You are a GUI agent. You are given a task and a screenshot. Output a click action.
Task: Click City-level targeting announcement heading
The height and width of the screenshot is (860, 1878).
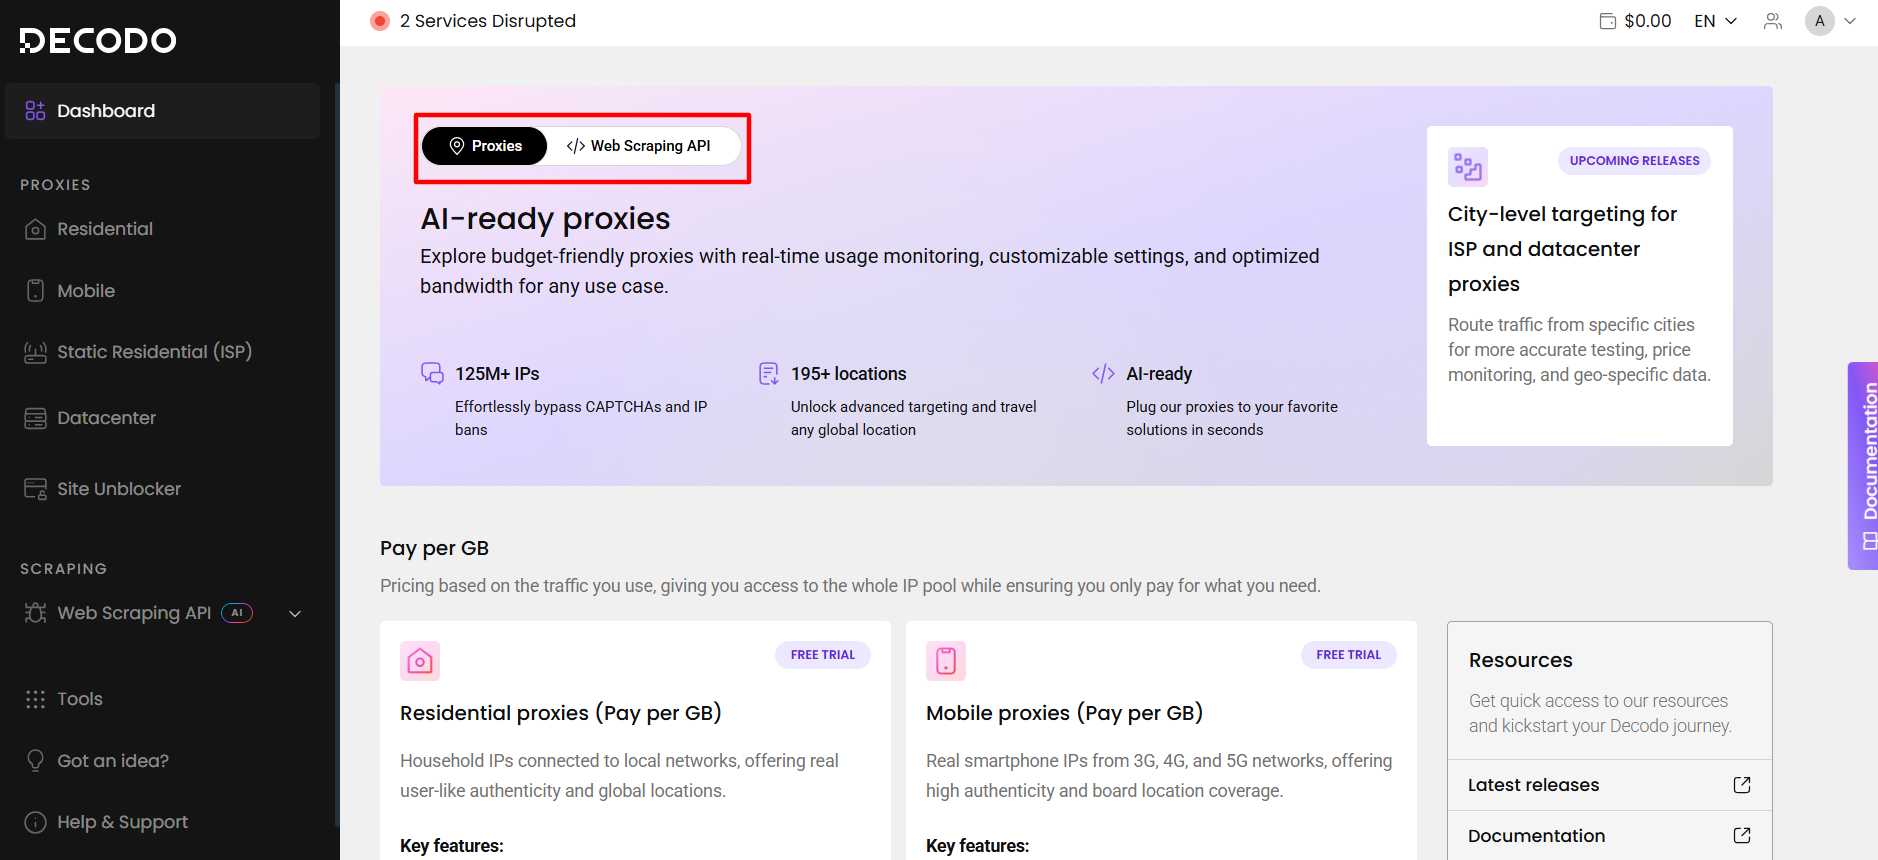[1563, 249]
